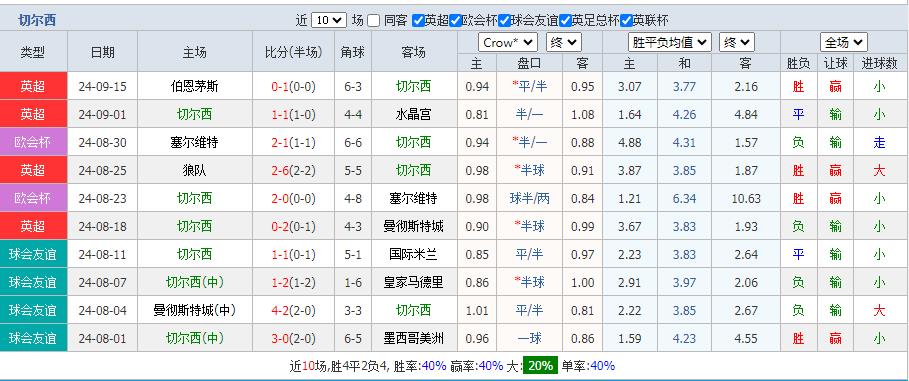This screenshot has width=909, height=381.
Task: Click the 1.21 home odds value
Action: coord(630,198)
